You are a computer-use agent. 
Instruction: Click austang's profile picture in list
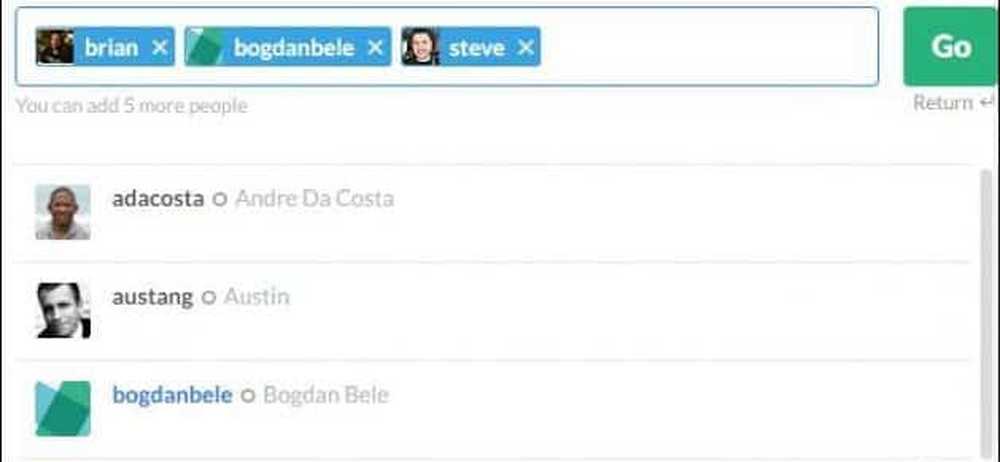point(63,310)
